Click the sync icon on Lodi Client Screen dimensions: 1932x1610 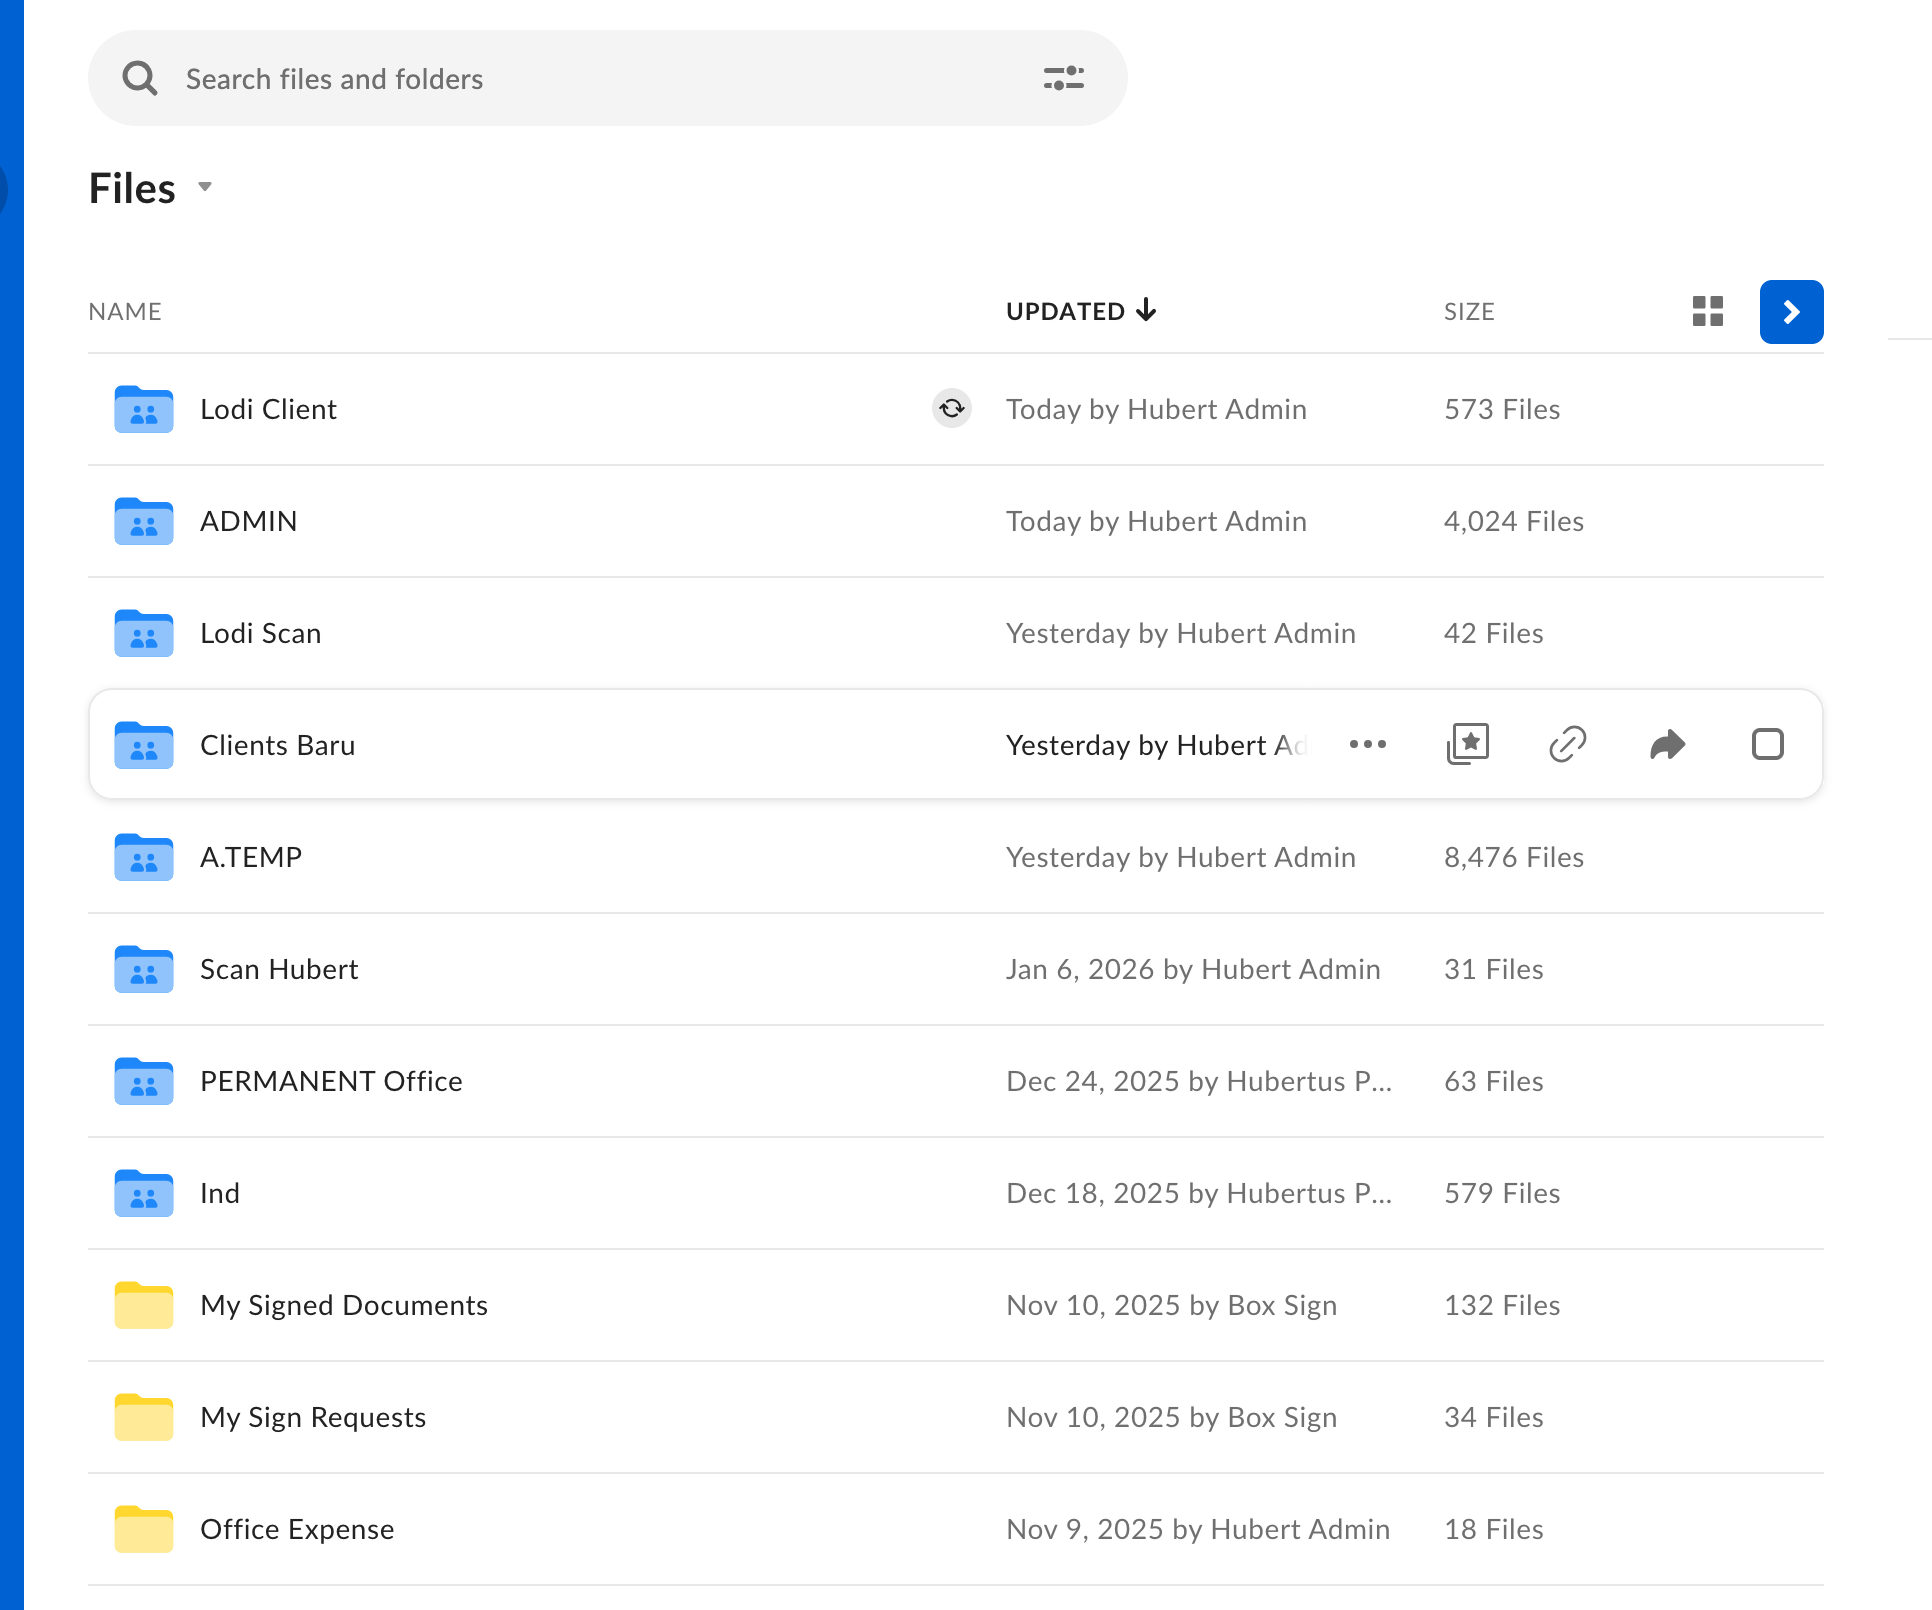click(x=951, y=408)
